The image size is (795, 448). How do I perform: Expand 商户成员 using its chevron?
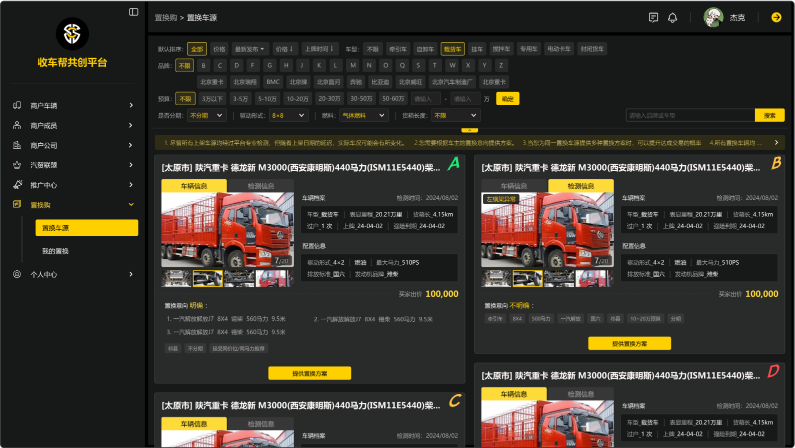pyautogui.click(x=131, y=125)
